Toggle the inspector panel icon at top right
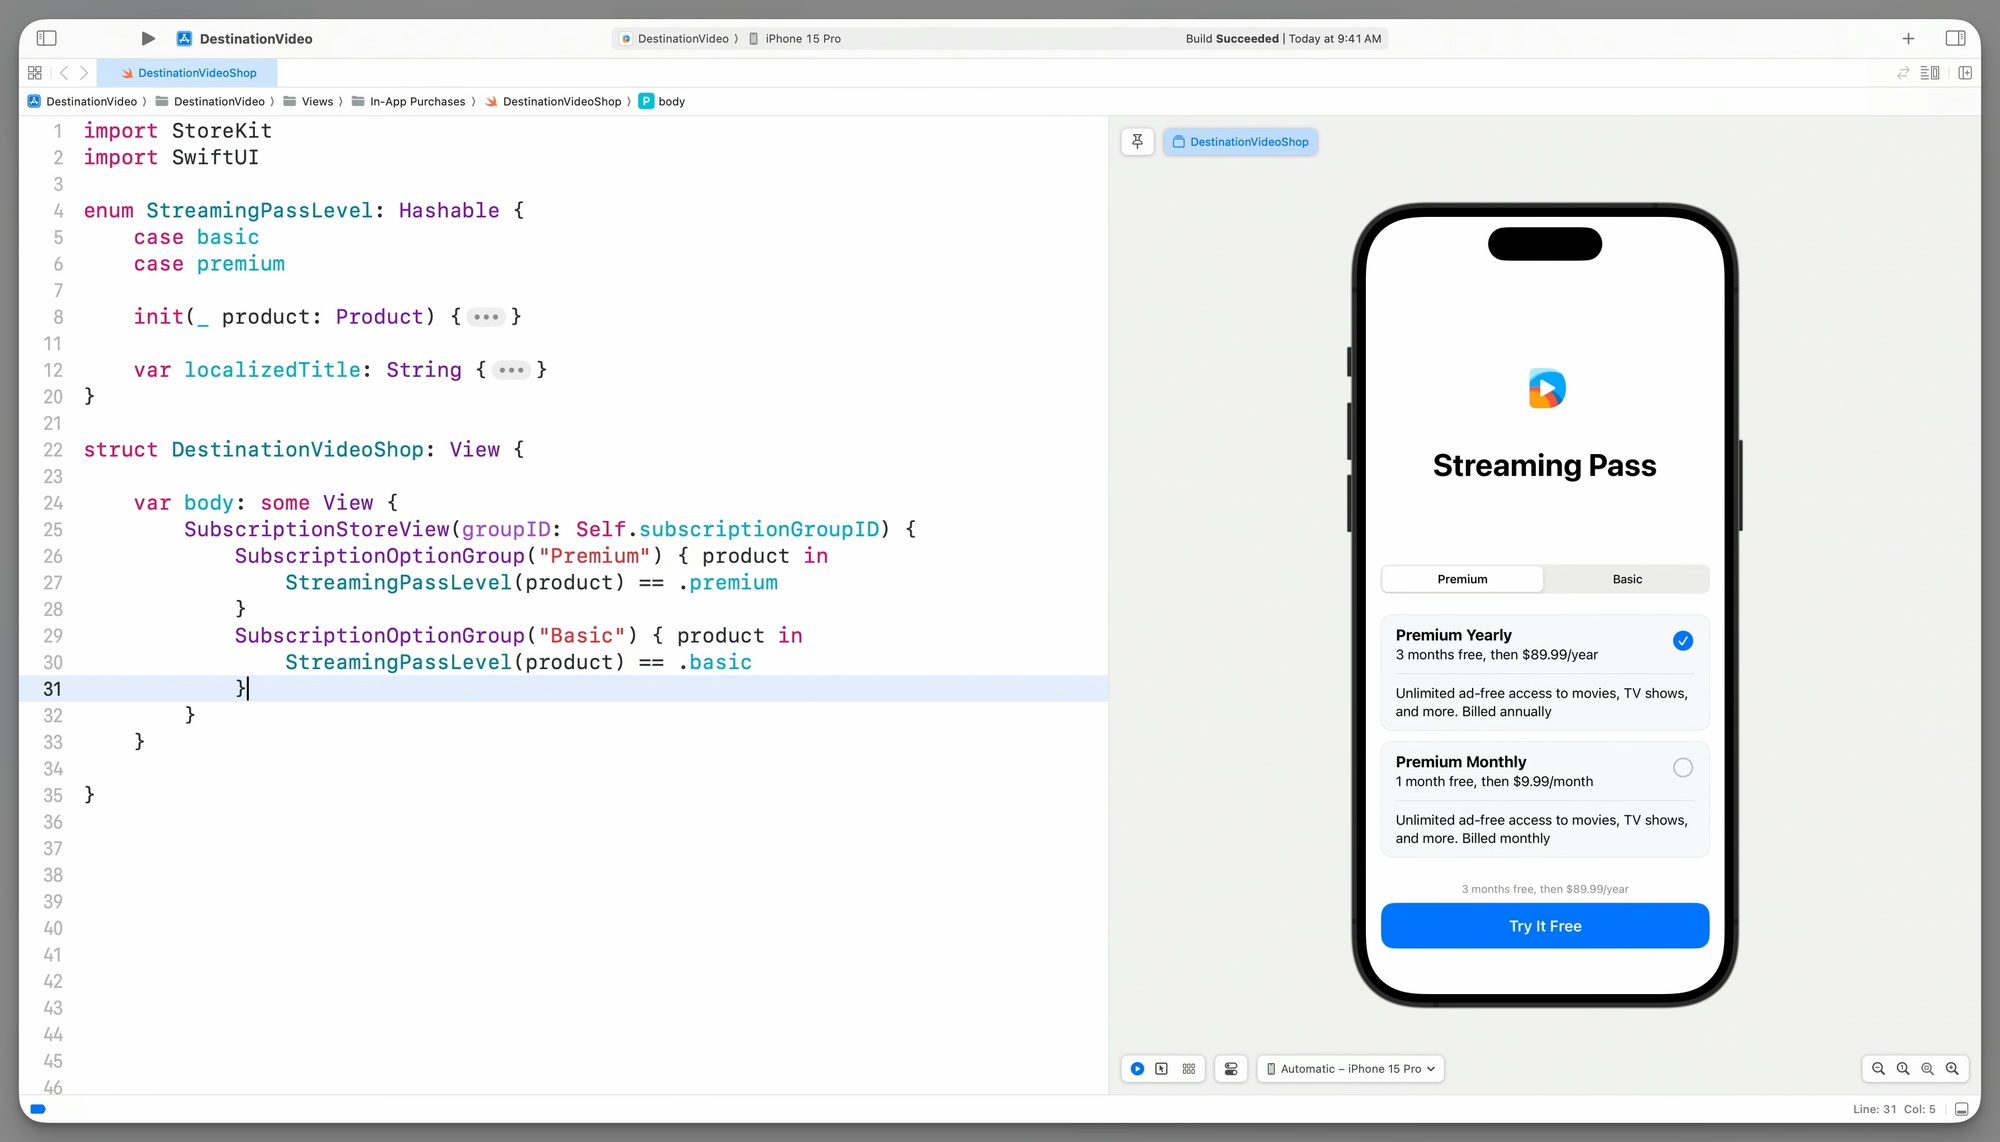The height and width of the screenshot is (1142, 2000). tap(1955, 38)
